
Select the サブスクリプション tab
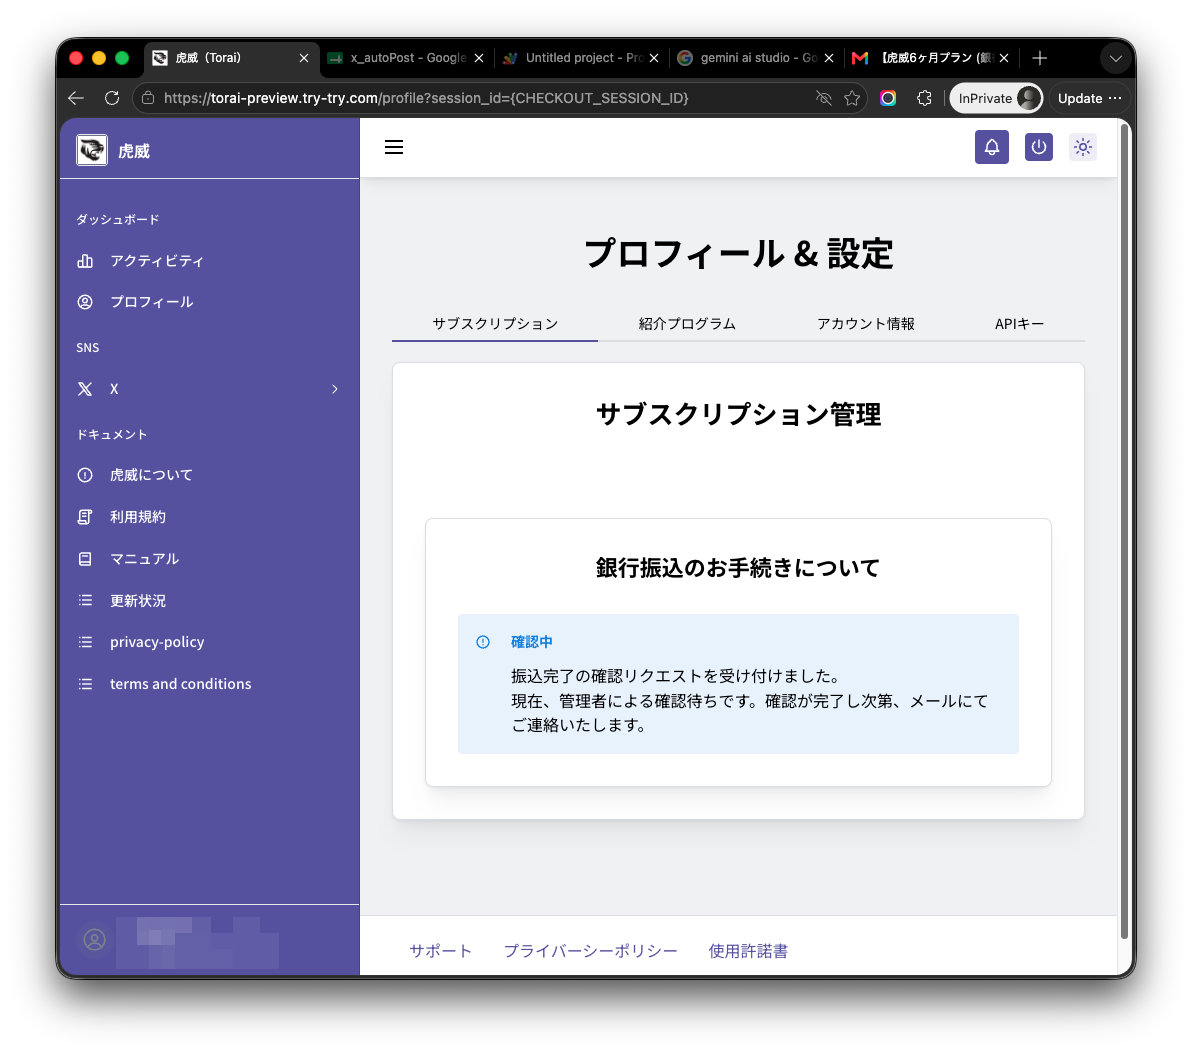495,323
